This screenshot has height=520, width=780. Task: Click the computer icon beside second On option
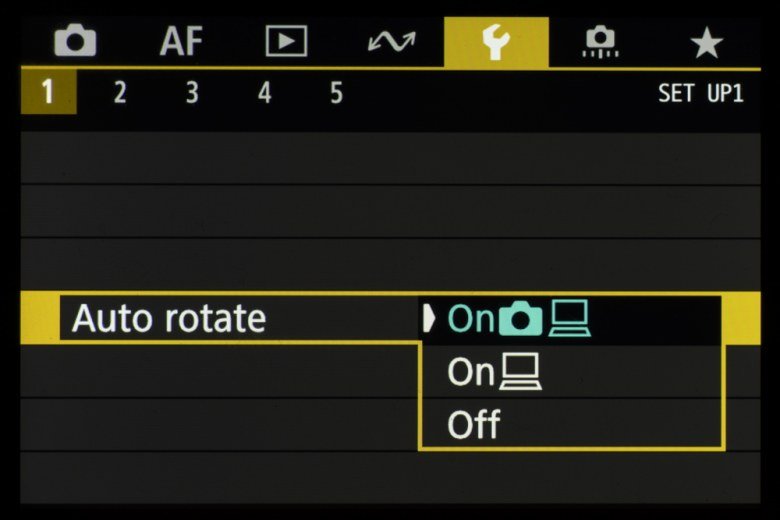523,373
